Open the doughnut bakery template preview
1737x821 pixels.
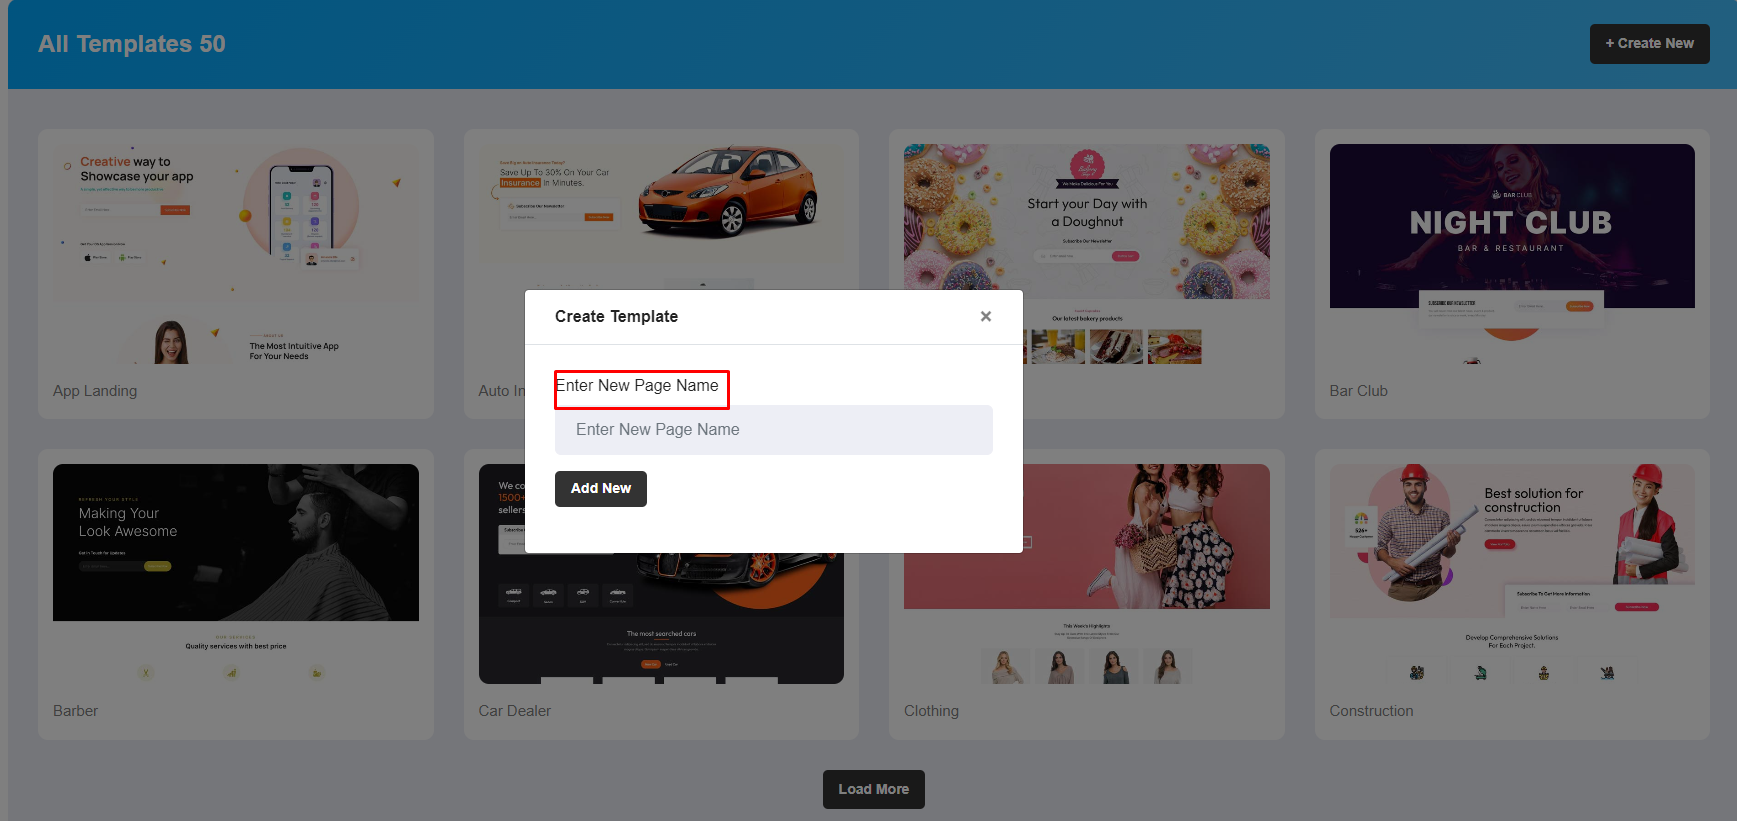[1086, 222]
